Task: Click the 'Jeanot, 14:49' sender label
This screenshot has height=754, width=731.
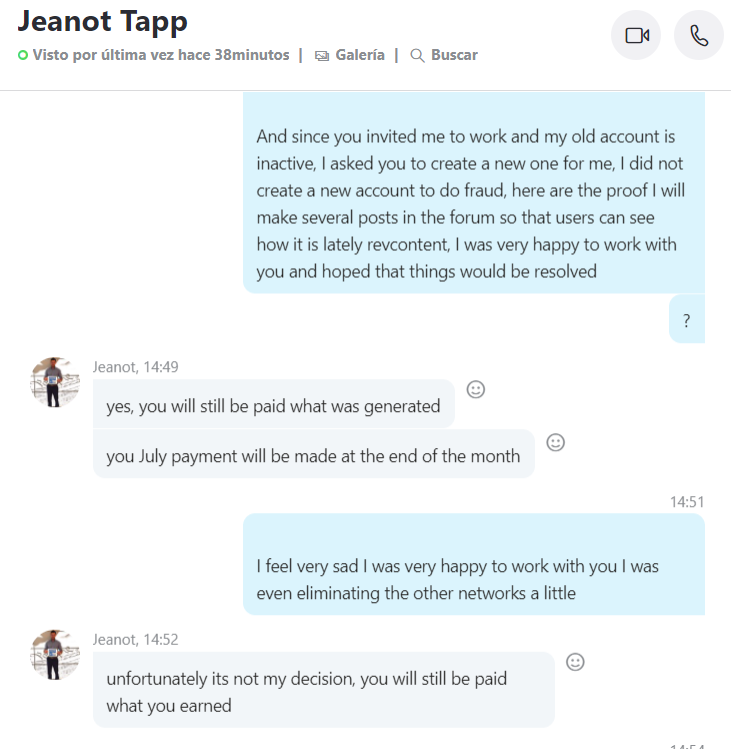Action: pos(136,367)
